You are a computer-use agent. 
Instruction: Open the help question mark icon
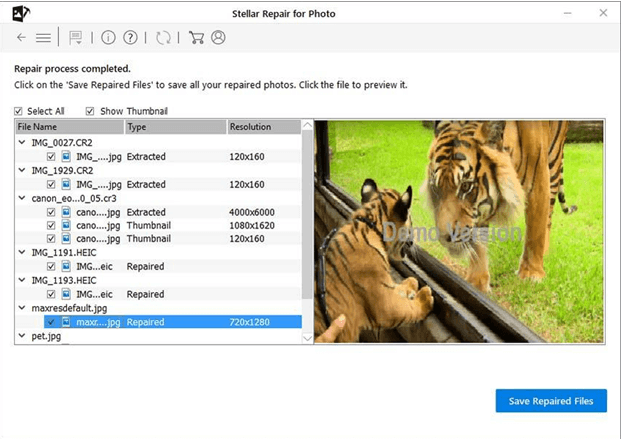point(130,38)
